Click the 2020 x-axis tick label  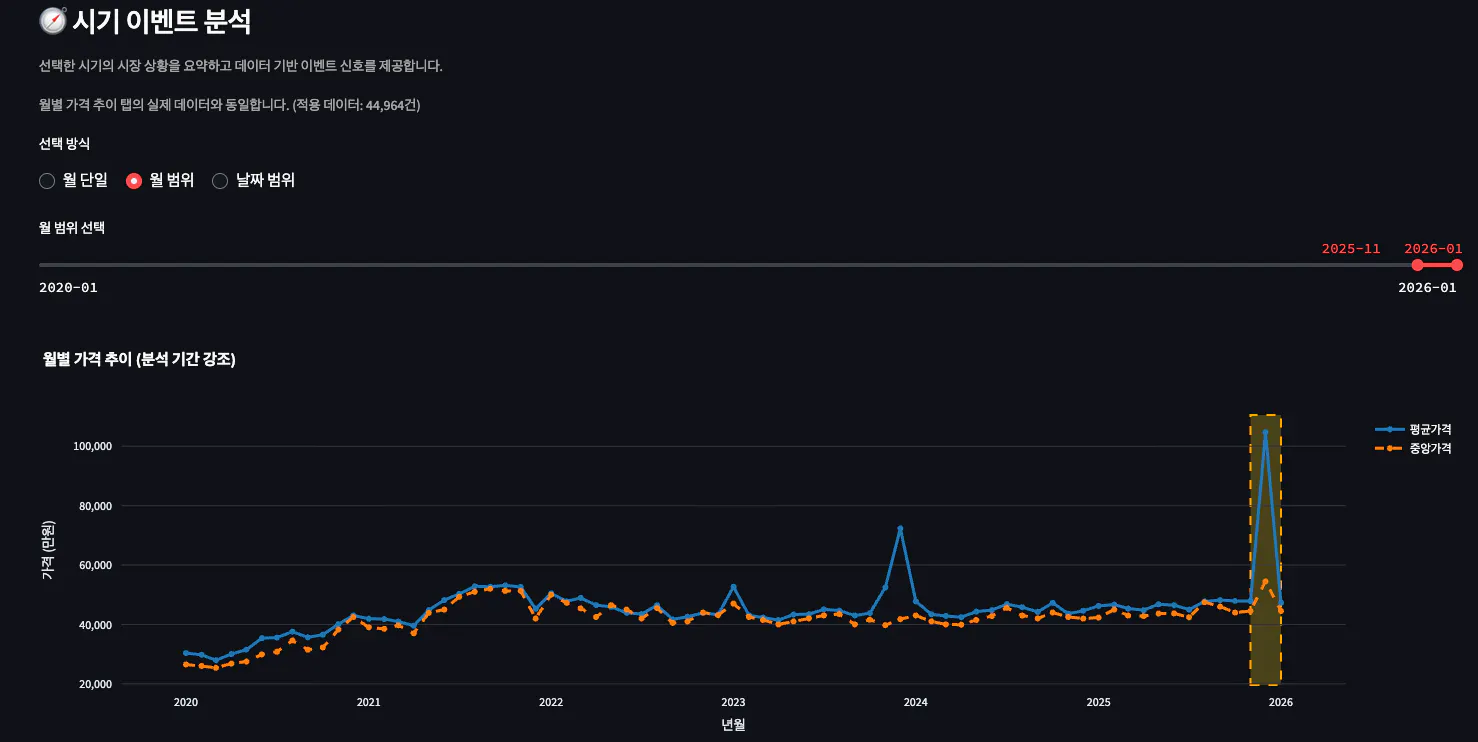click(185, 702)
